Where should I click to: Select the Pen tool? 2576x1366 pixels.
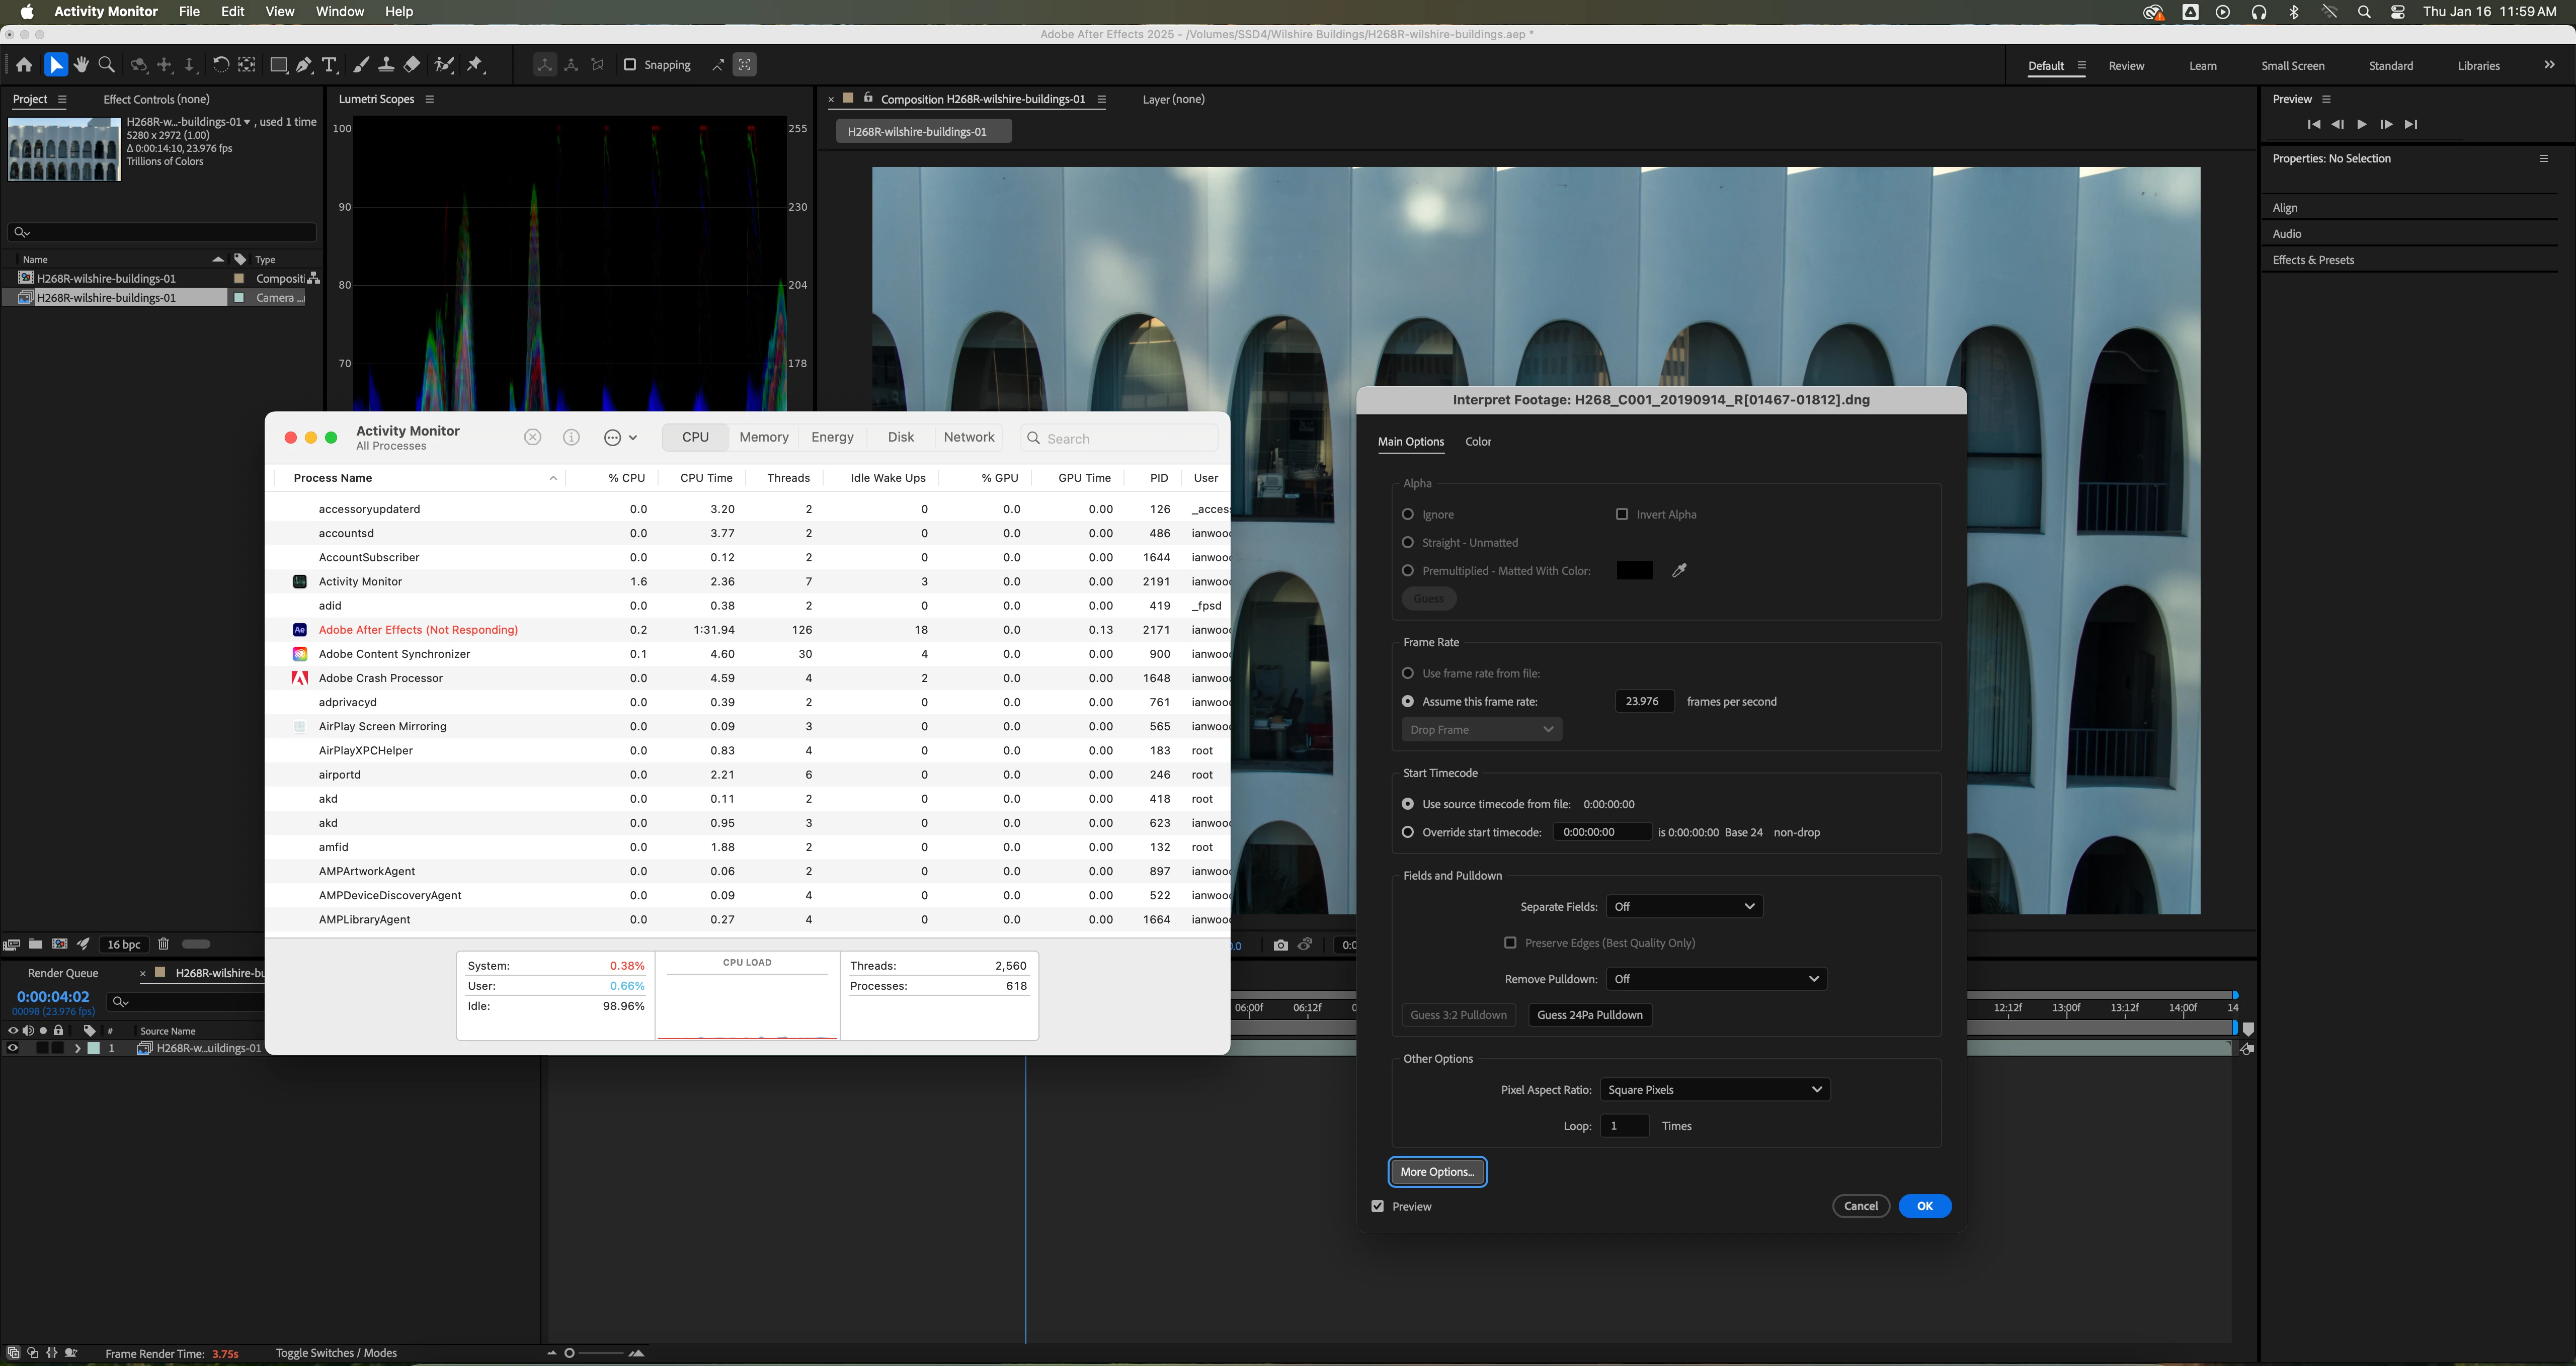pos(304,65)
